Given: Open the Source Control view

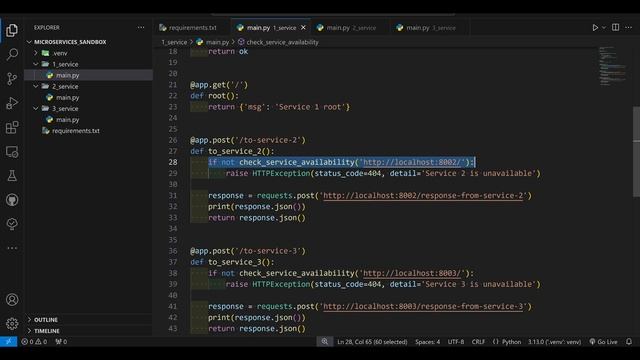Looking at the screenshot, I should click(x=12, y=78).
